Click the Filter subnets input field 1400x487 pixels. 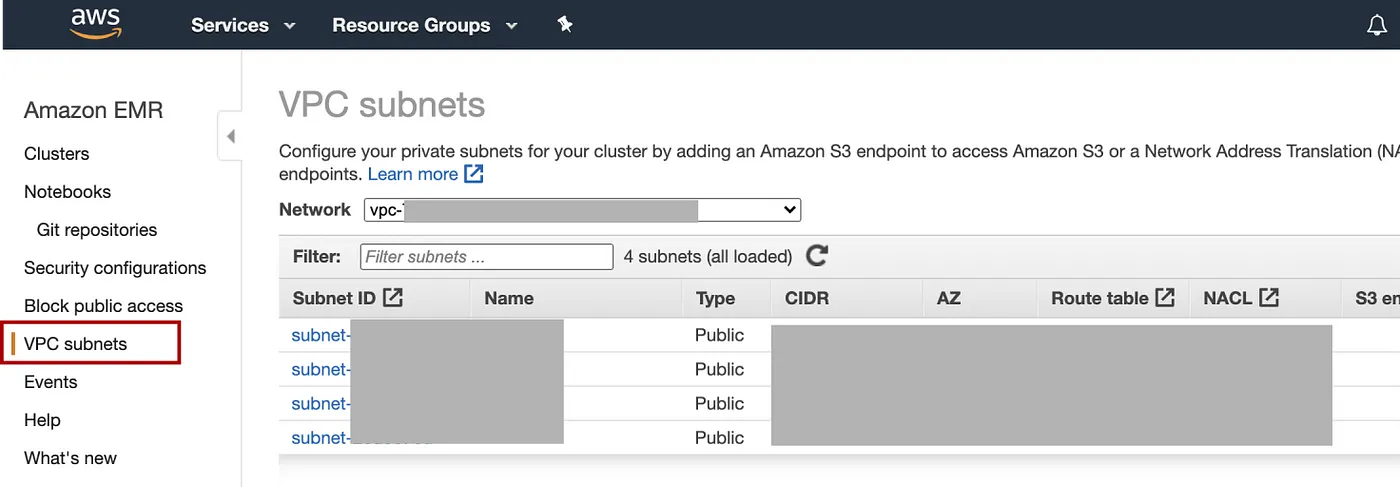point(486,257)
